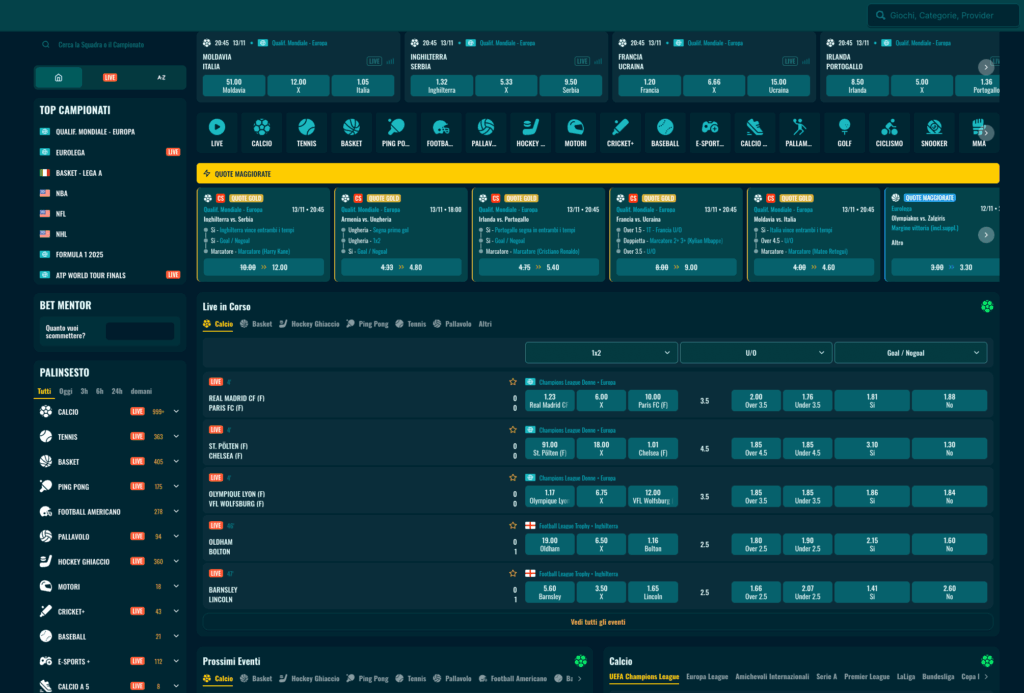Click Vedi tutti gli eventi link
Viewport: 1024px width, 693px height.
click(x=598, y=622)
